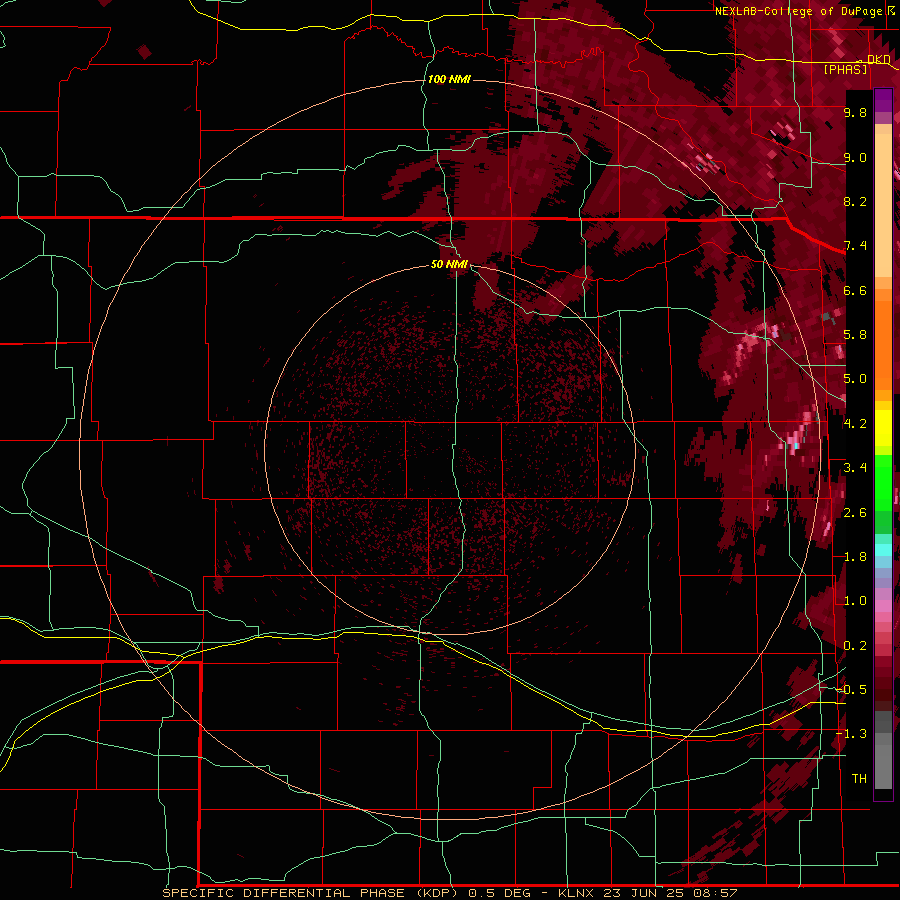Click the purple top segment of the color bar
The height and width of the screenshot is (900, 900).
pos(883,100)
